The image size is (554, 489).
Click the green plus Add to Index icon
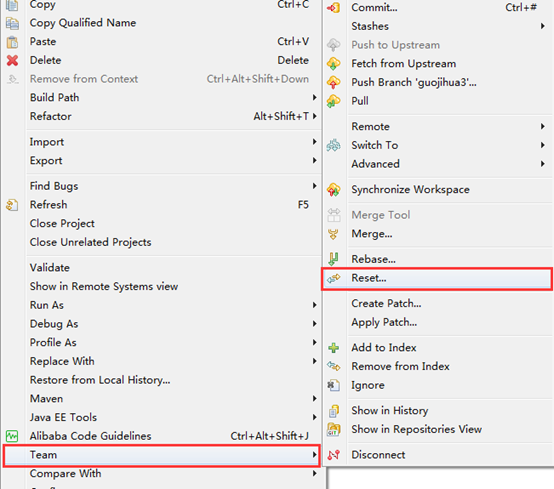point(334,348)
